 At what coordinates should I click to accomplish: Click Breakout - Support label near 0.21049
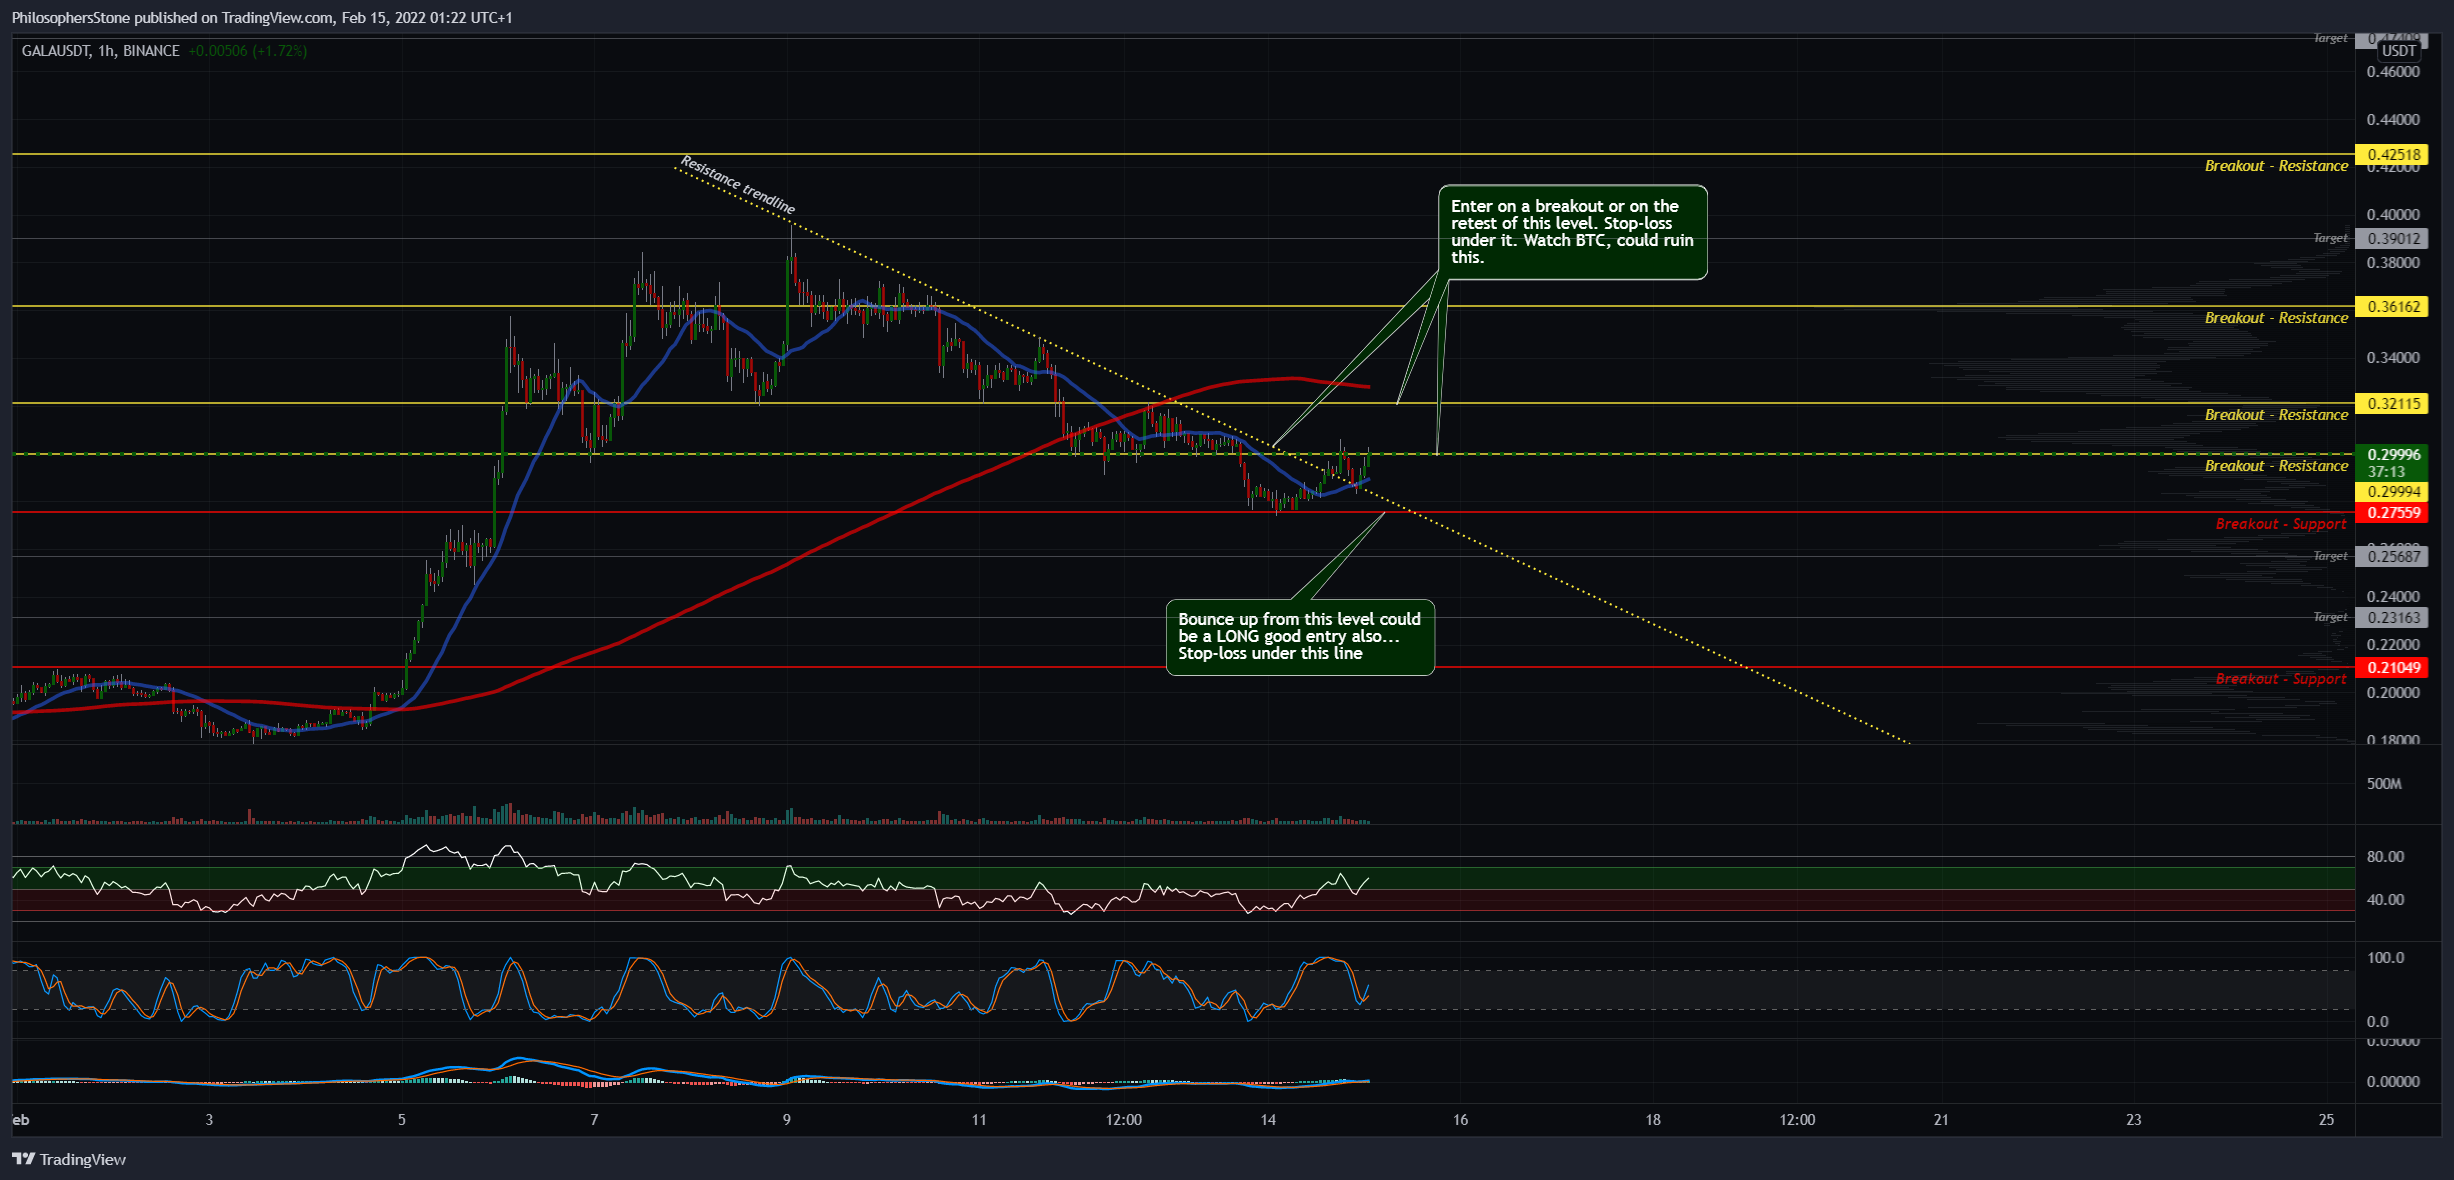pyautogui.click(x=2281, y=679)
